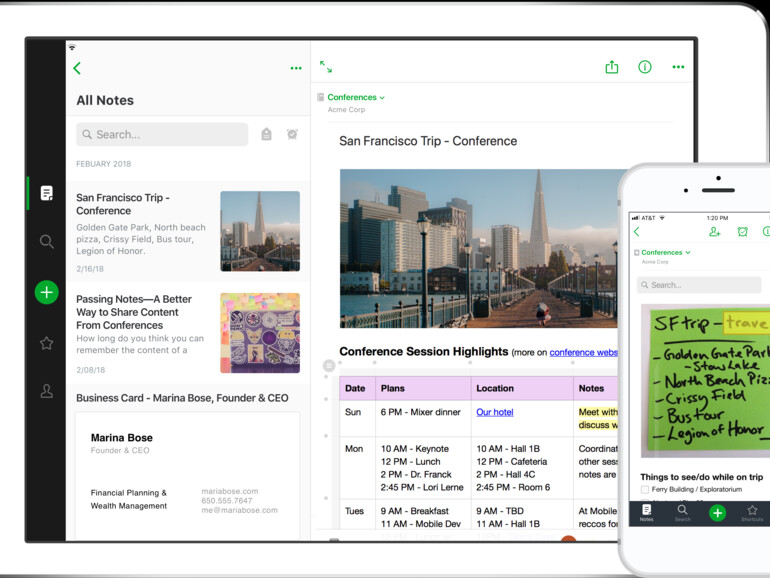770x578 pixels.
Task: Tap the Shortcuts tab on the phone's bottom bar
Action: click(752, 513)
